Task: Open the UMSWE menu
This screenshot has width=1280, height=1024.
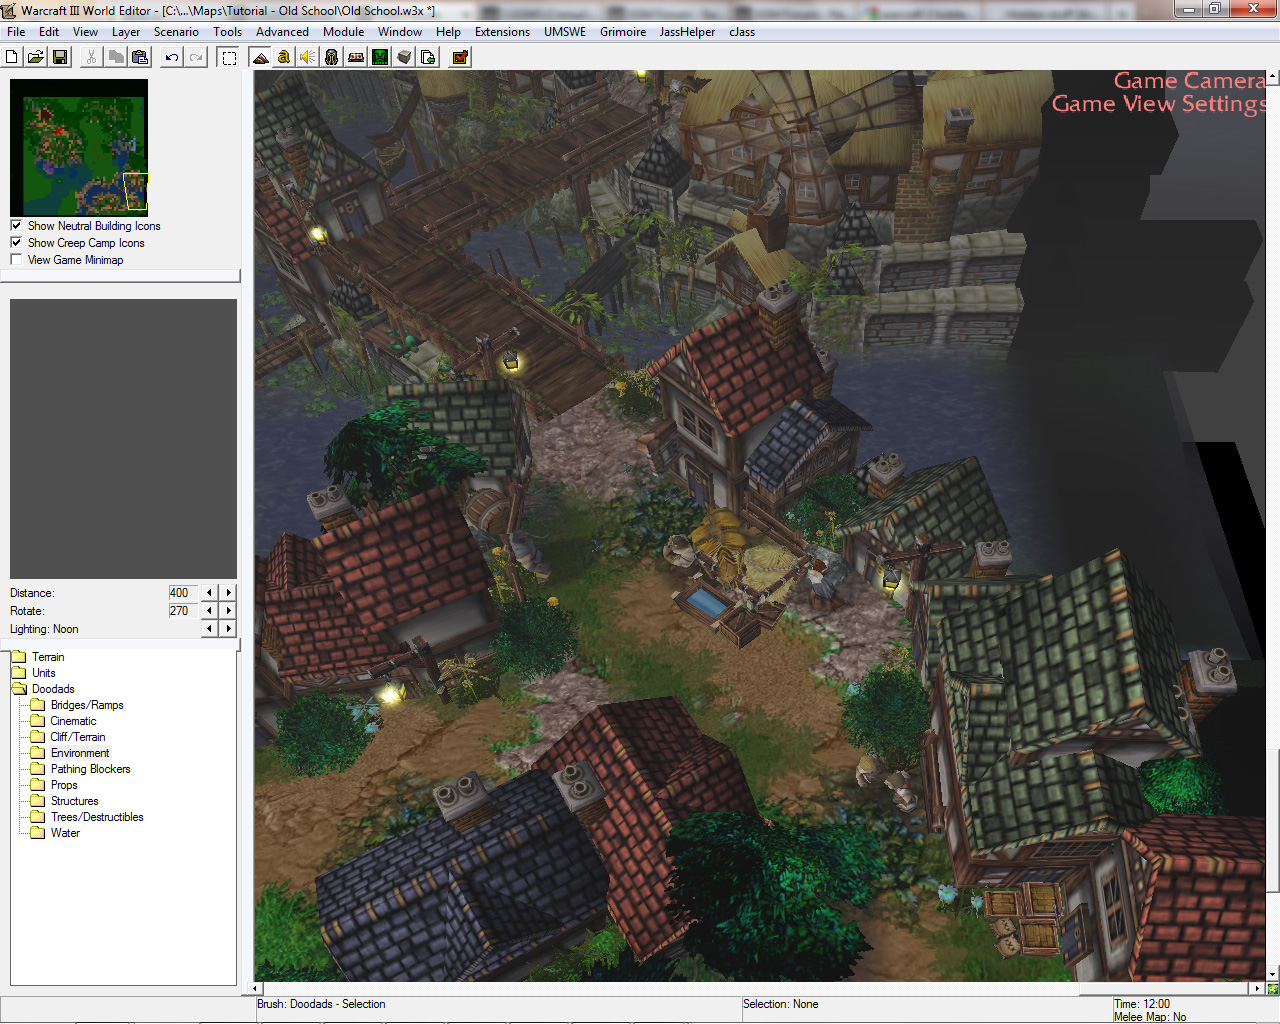Action: coord(565,32)
